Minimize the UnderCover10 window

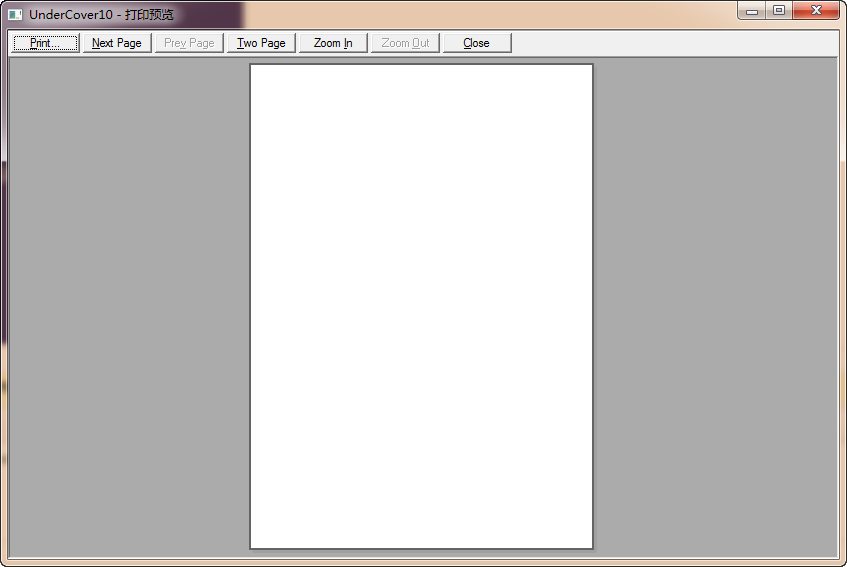tap(752, 11)
